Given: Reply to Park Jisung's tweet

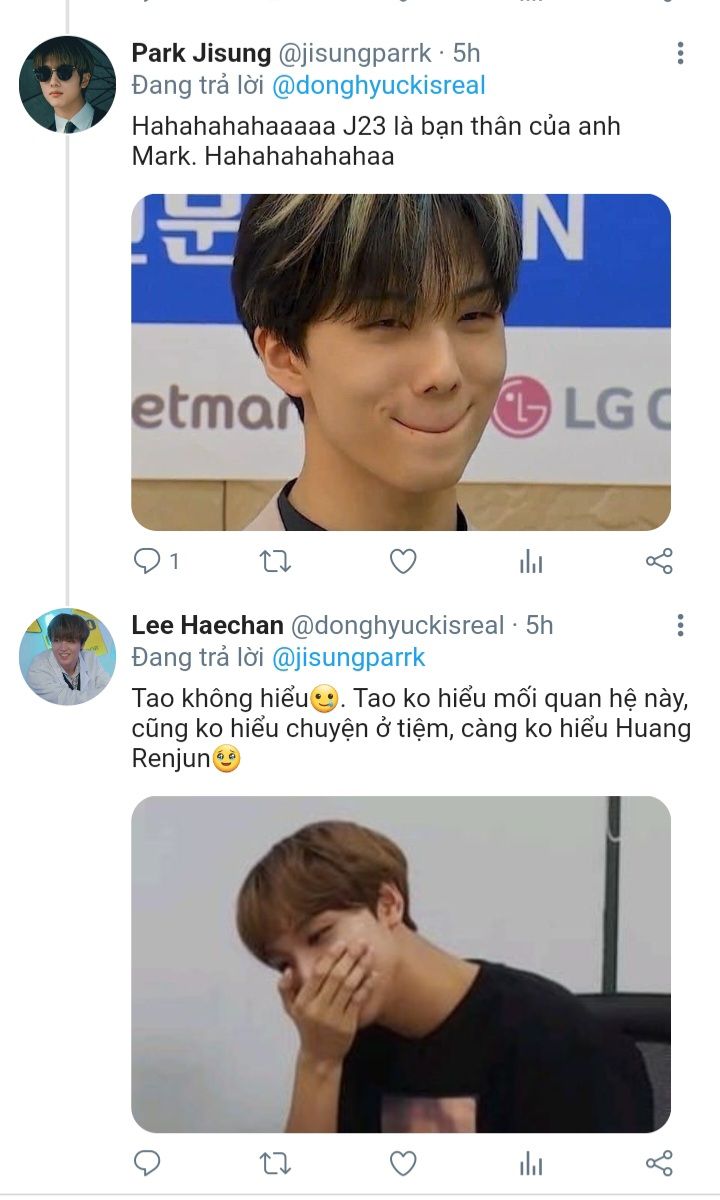Looking at the screenshot, I should pyautogui.click(x=148, y=562).
